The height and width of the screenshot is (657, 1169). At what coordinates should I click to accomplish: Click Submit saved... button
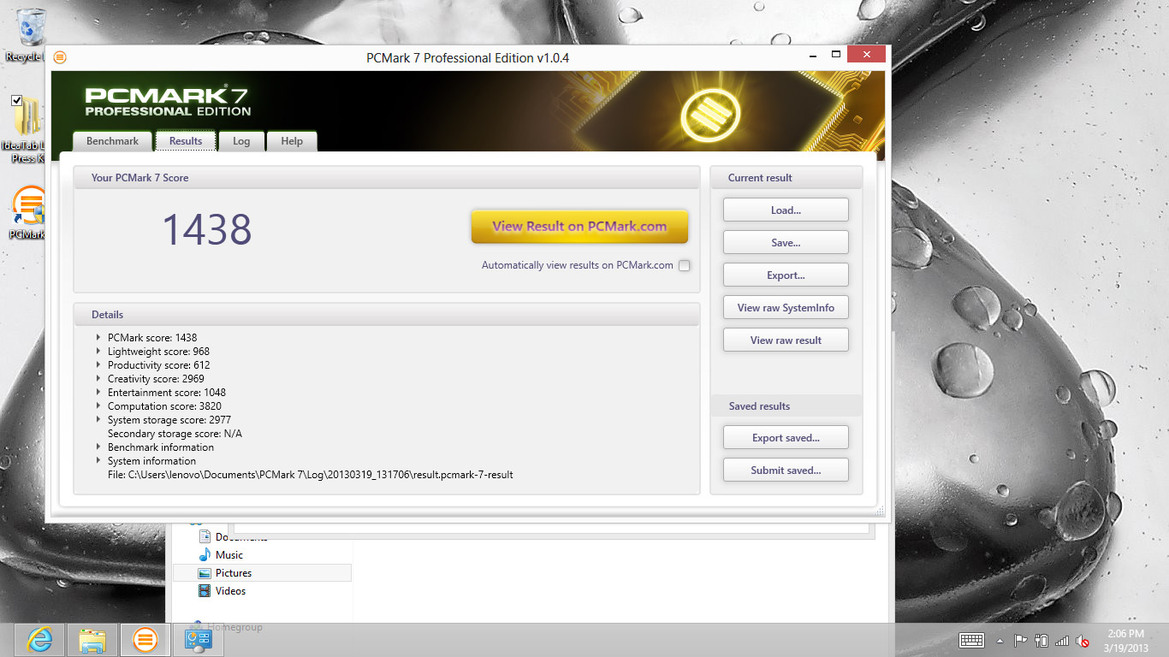(x=786, y=470)
